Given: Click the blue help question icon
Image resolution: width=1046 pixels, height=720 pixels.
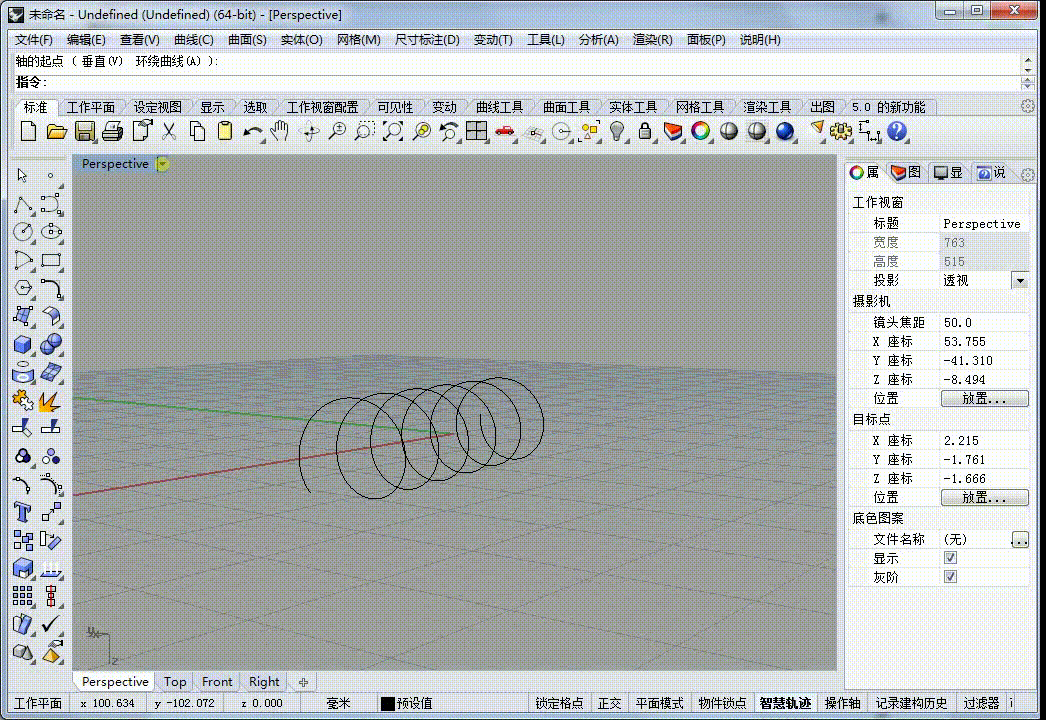Looking at the screenshot, I should (x=897, y=131).
